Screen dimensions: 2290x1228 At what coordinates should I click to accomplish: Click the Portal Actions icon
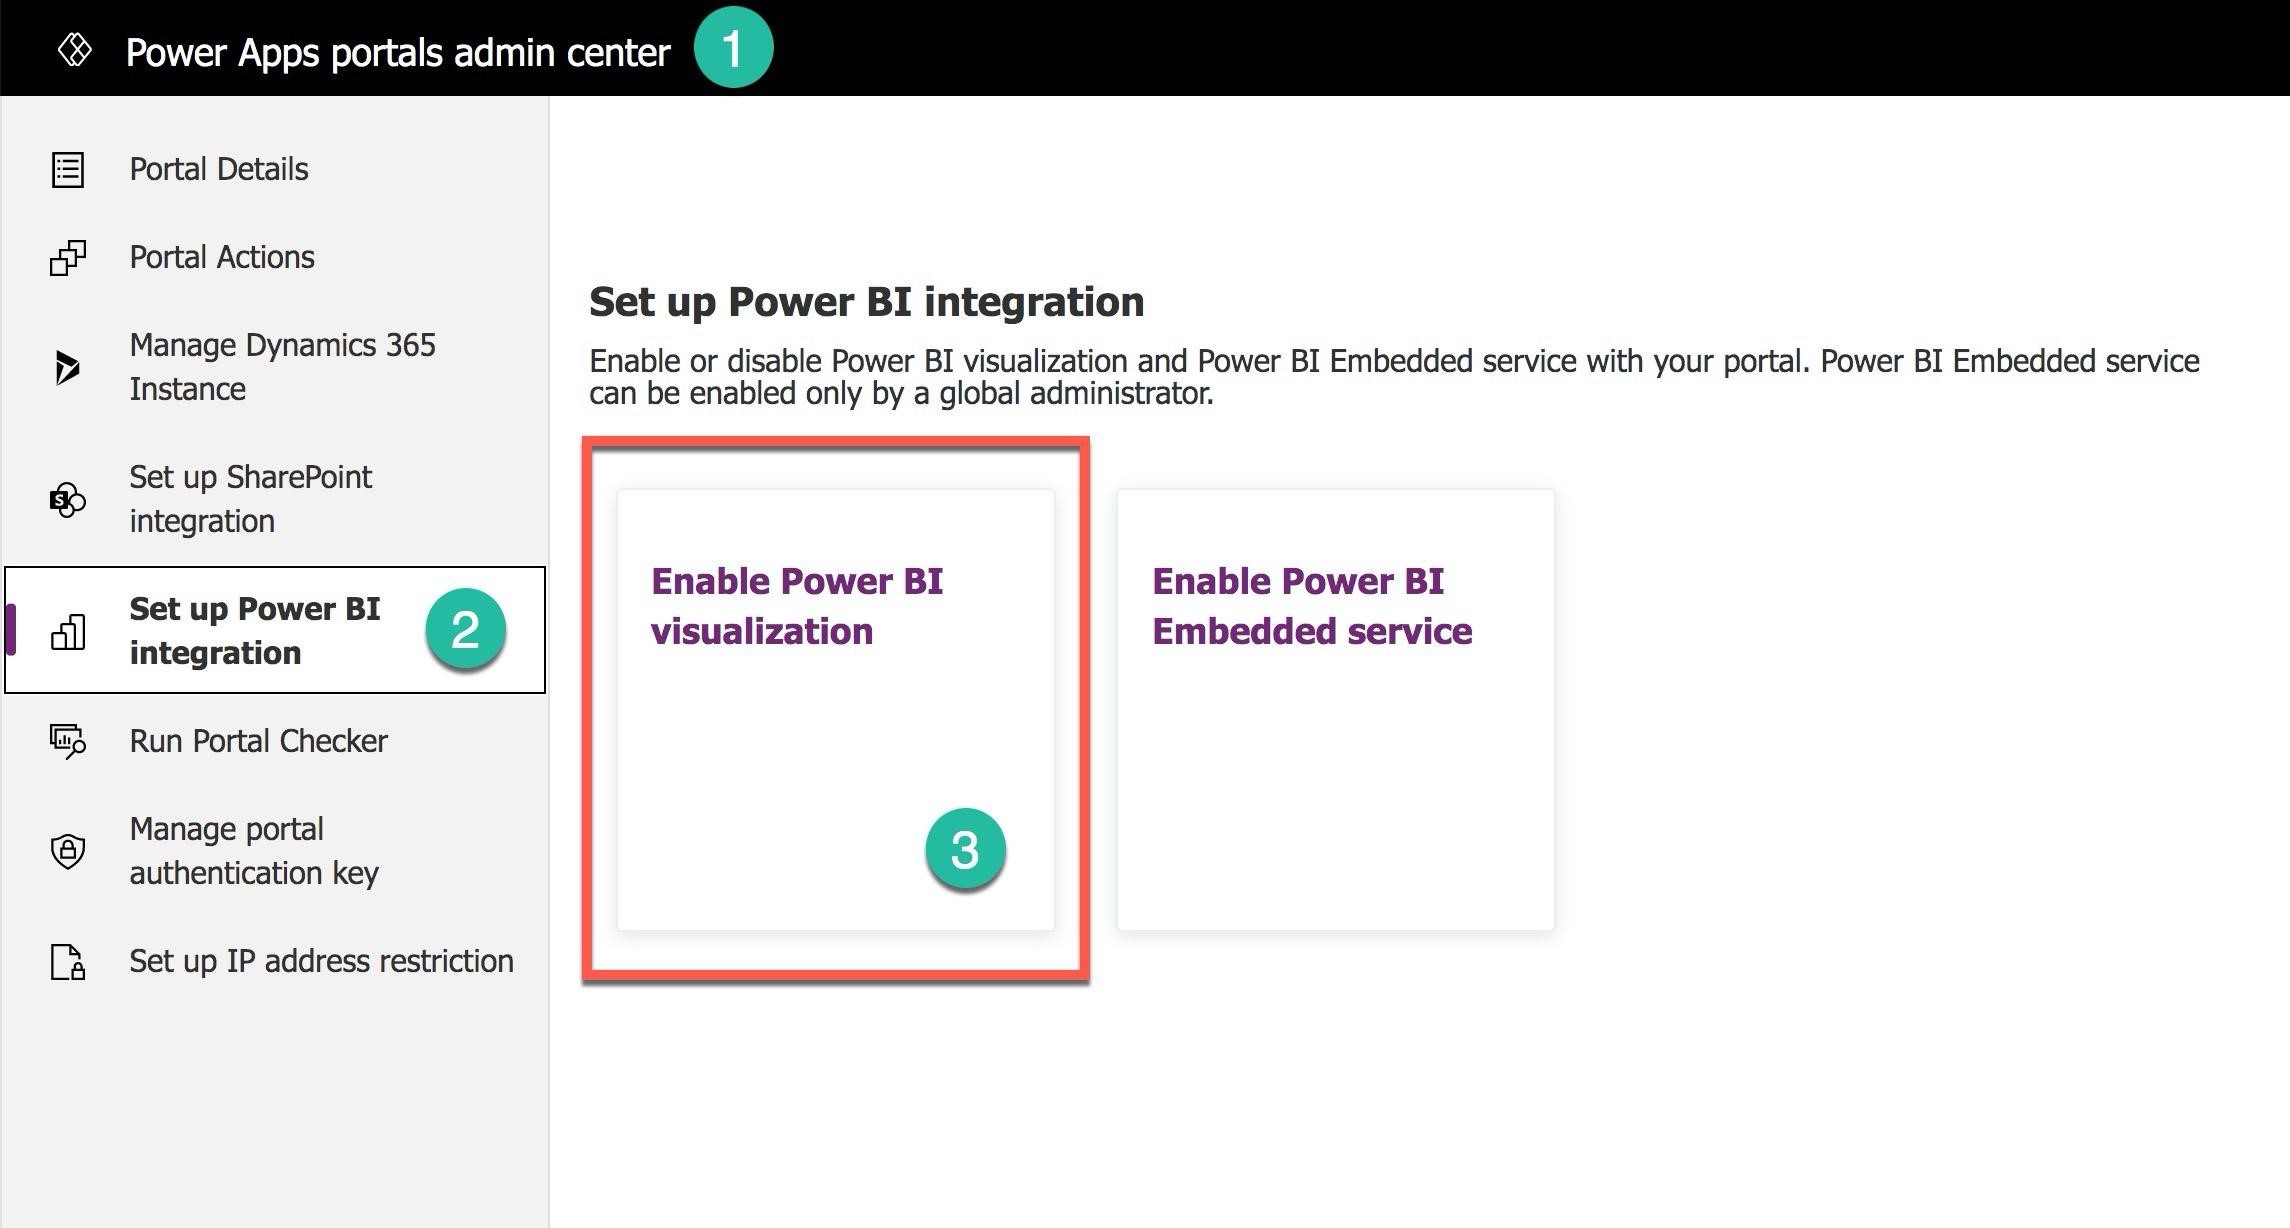[68, 257]
